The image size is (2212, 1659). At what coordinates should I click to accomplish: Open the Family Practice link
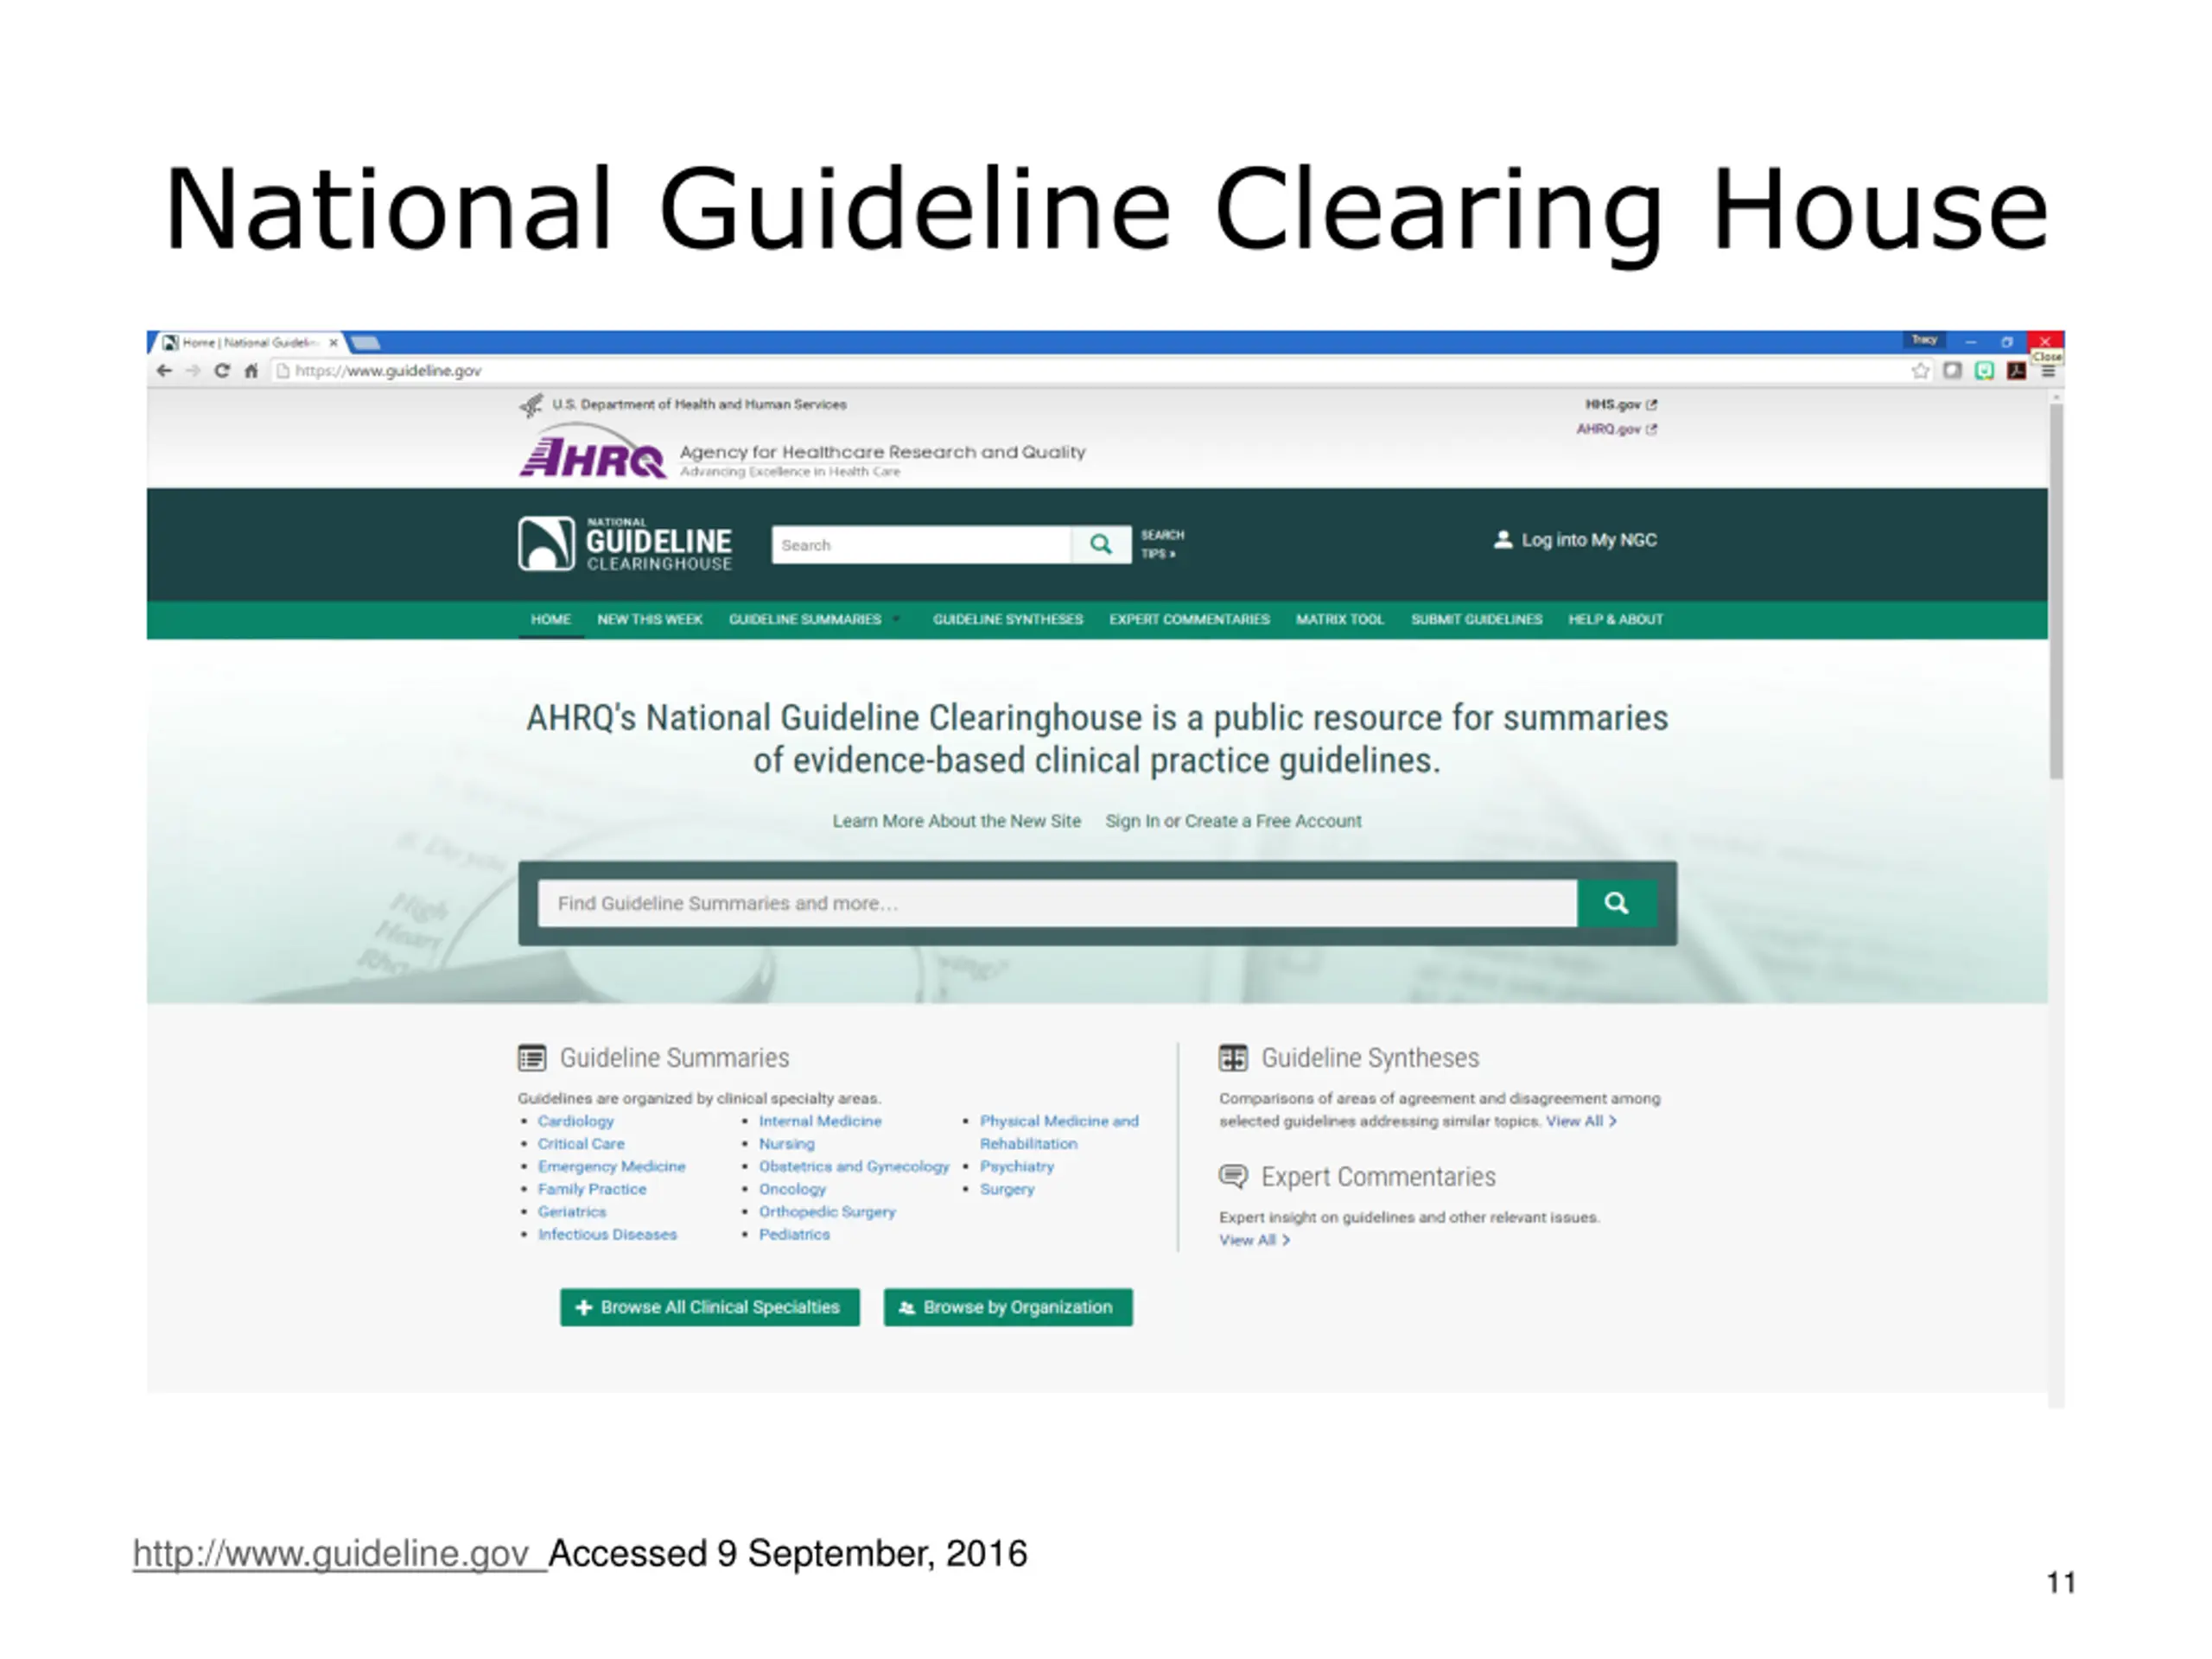592,1189
